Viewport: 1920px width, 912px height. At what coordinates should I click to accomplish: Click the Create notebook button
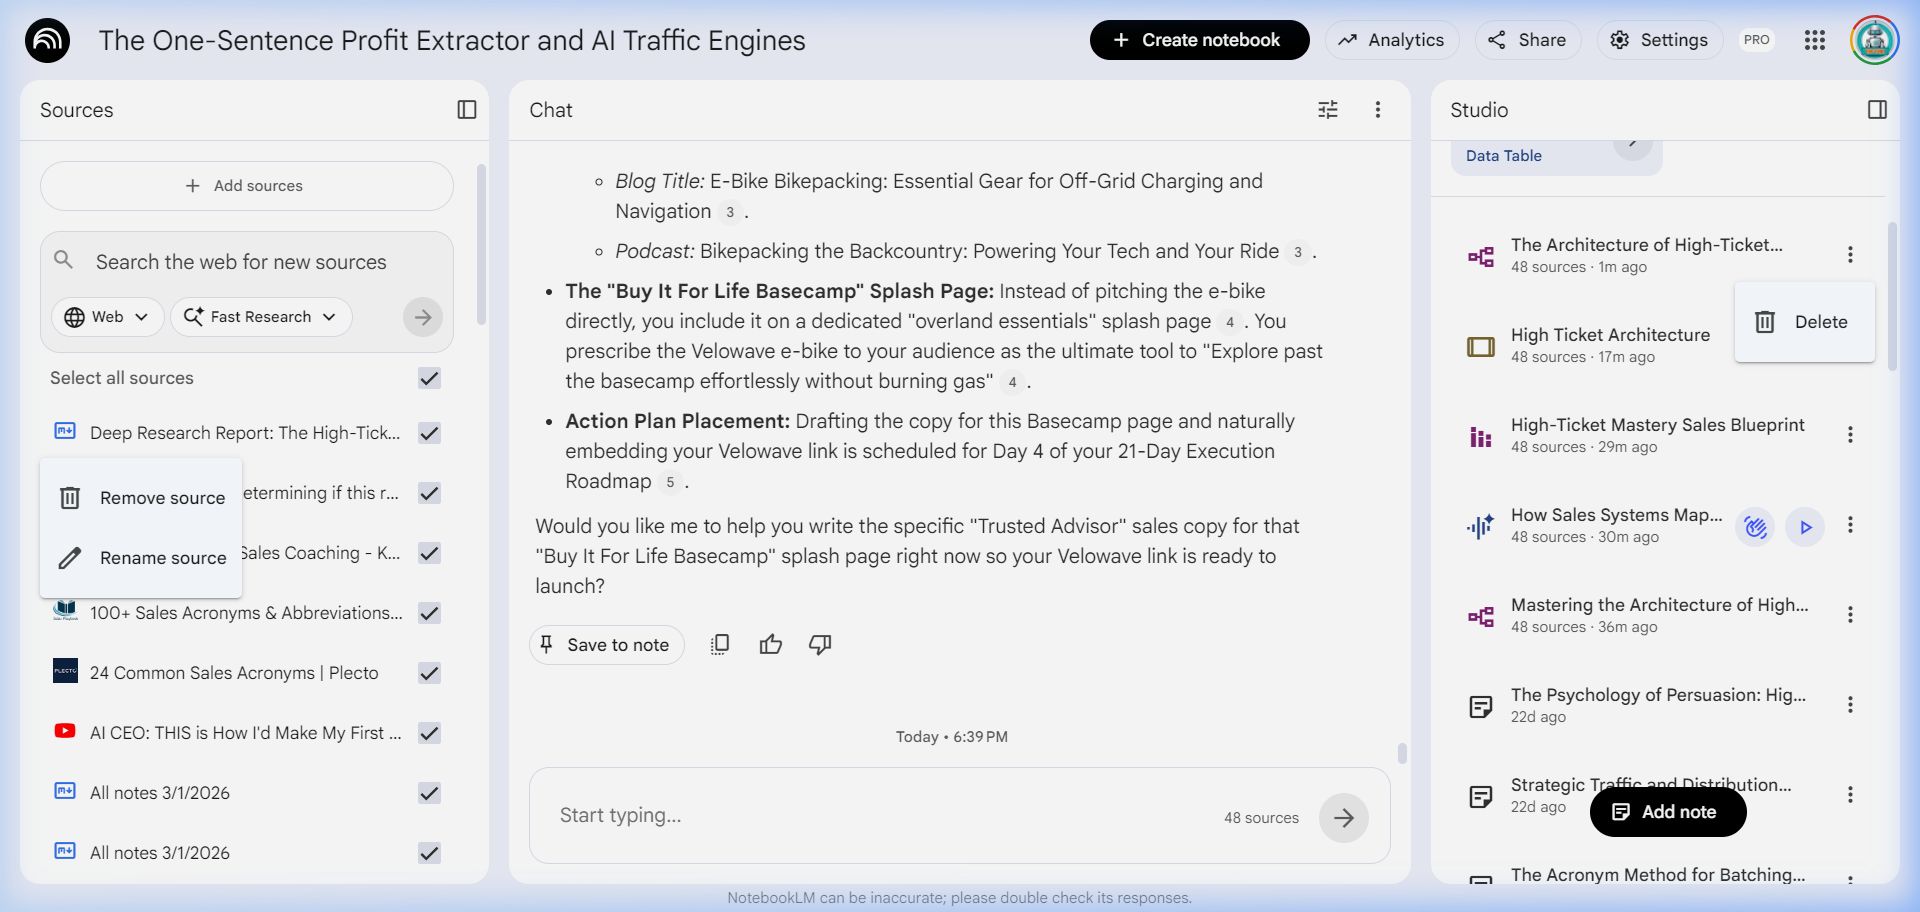1199,40
